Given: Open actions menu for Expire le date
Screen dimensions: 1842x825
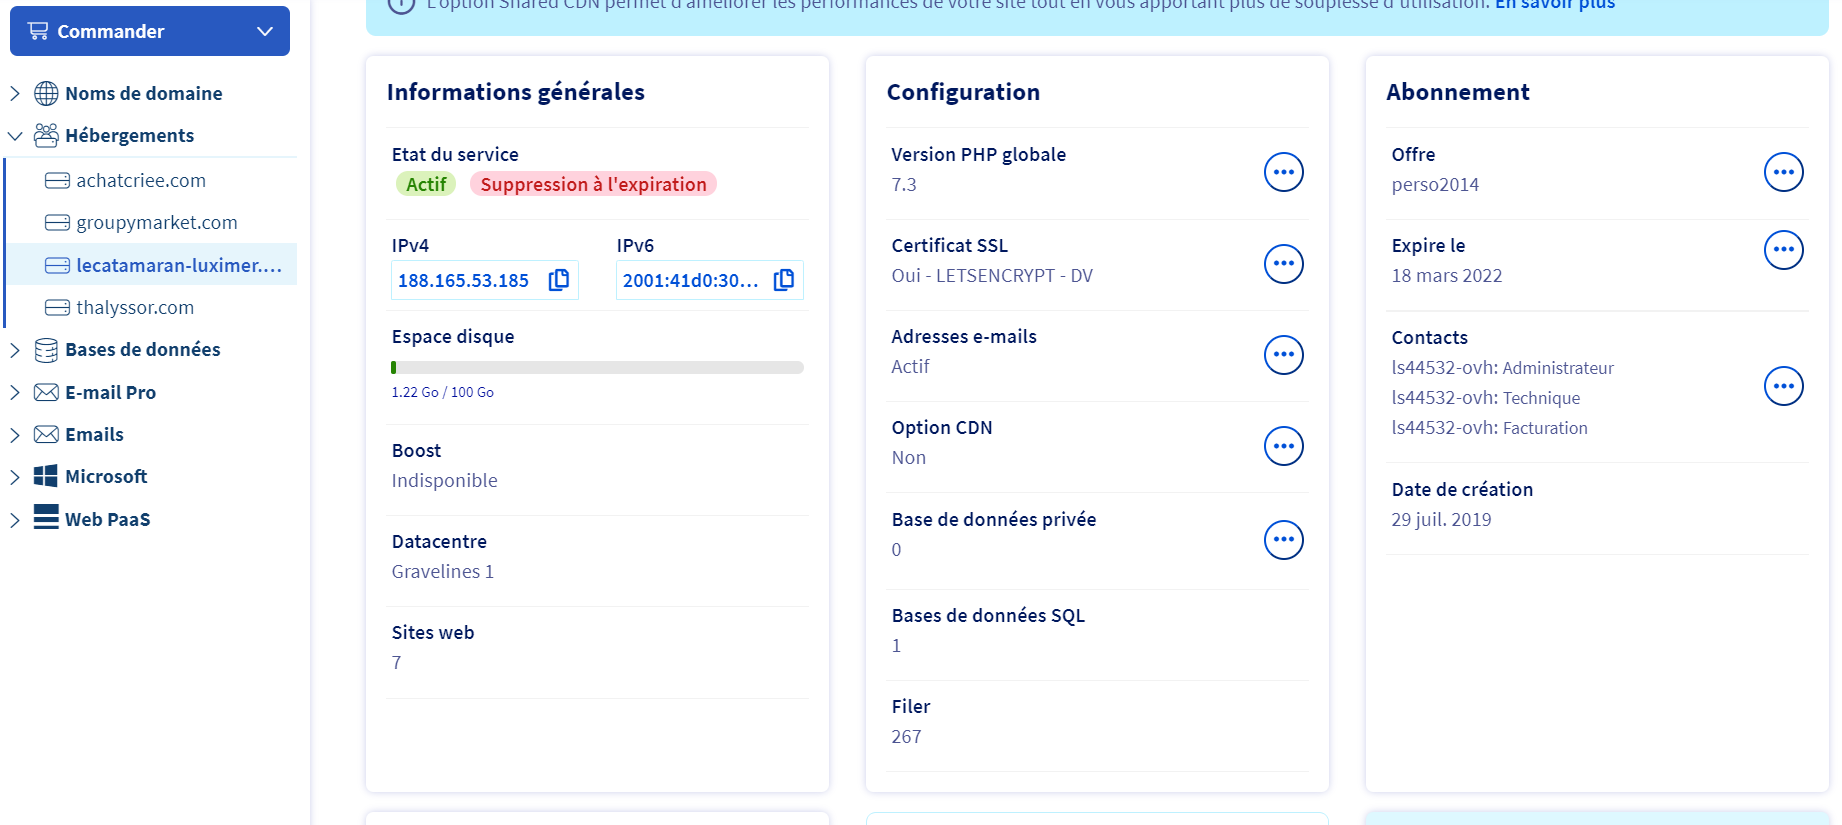Looking at the screenshot, I should pos(1783,250).
